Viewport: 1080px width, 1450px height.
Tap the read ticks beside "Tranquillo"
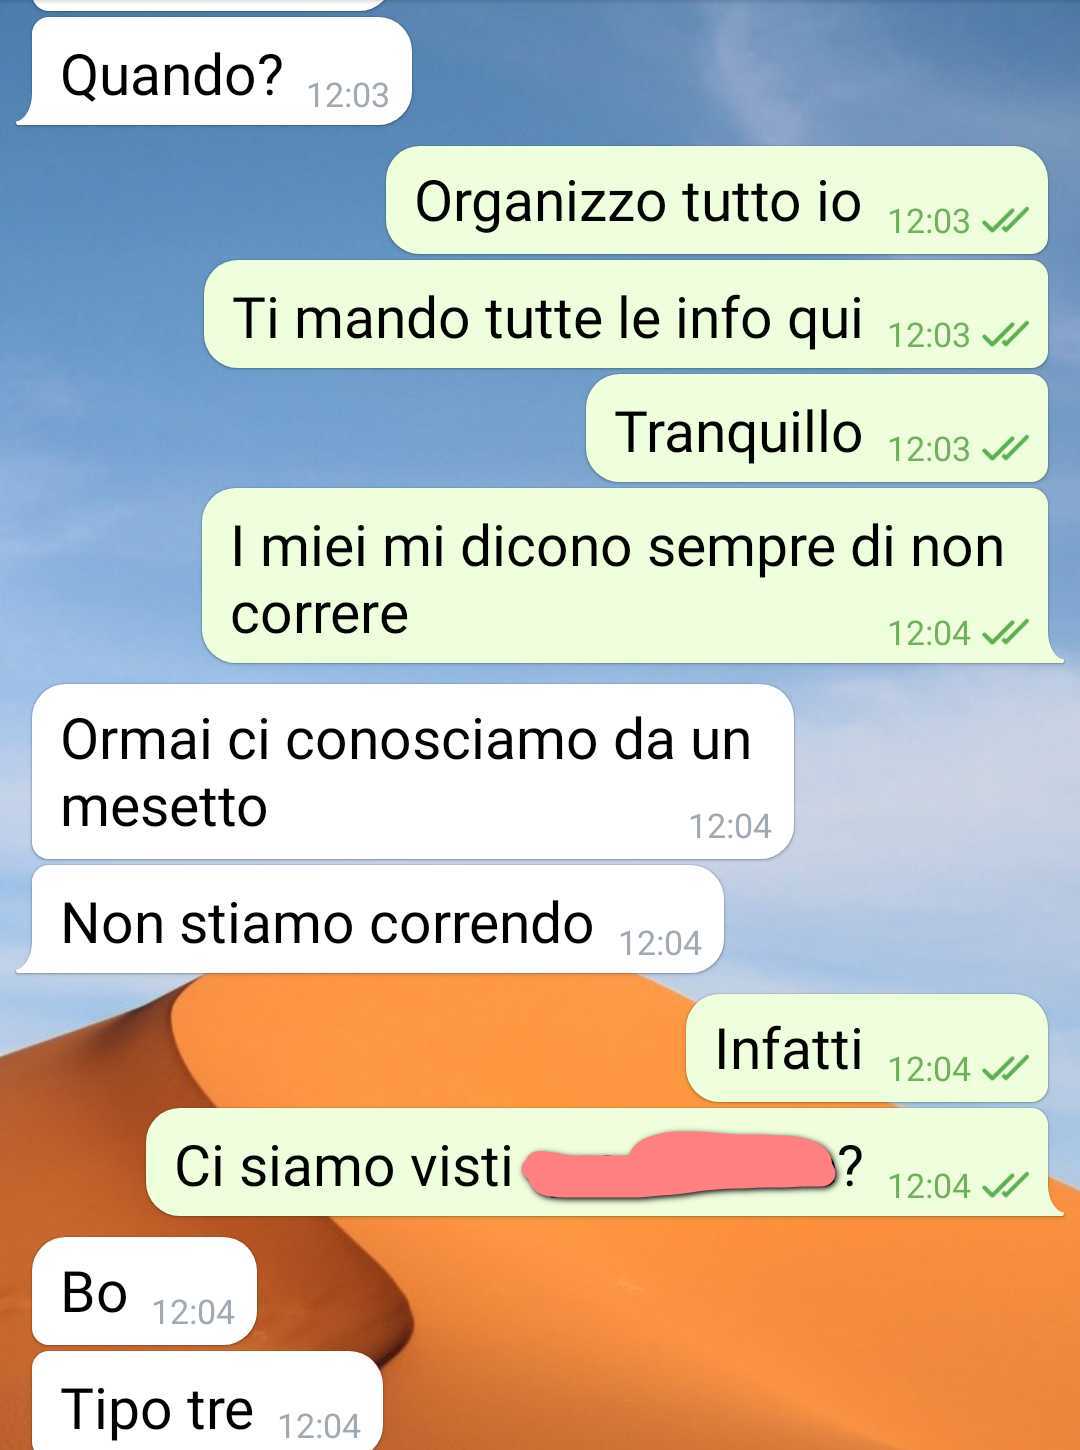1005,448
